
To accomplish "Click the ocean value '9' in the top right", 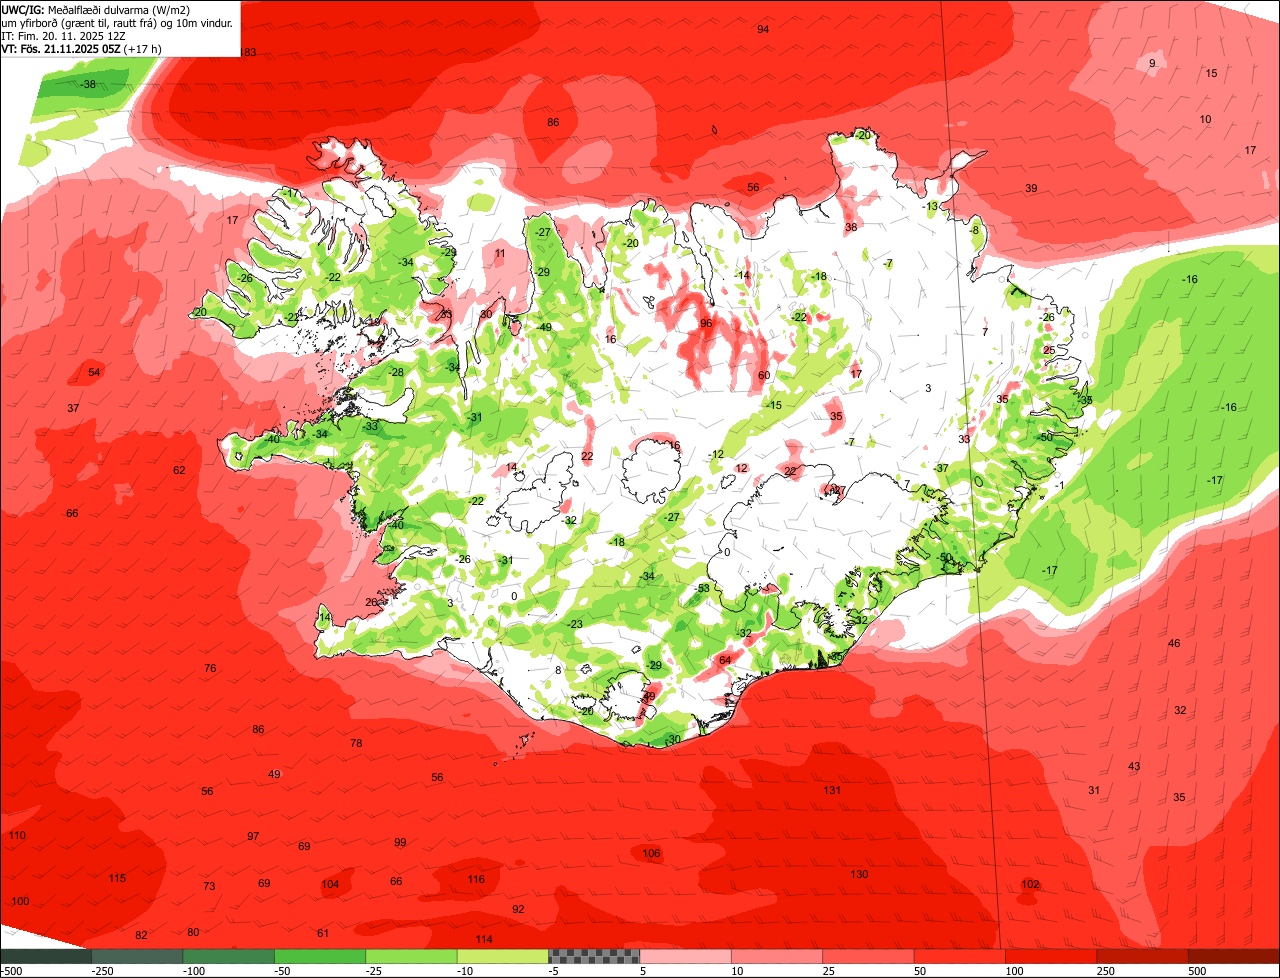I will (1152, 63).
